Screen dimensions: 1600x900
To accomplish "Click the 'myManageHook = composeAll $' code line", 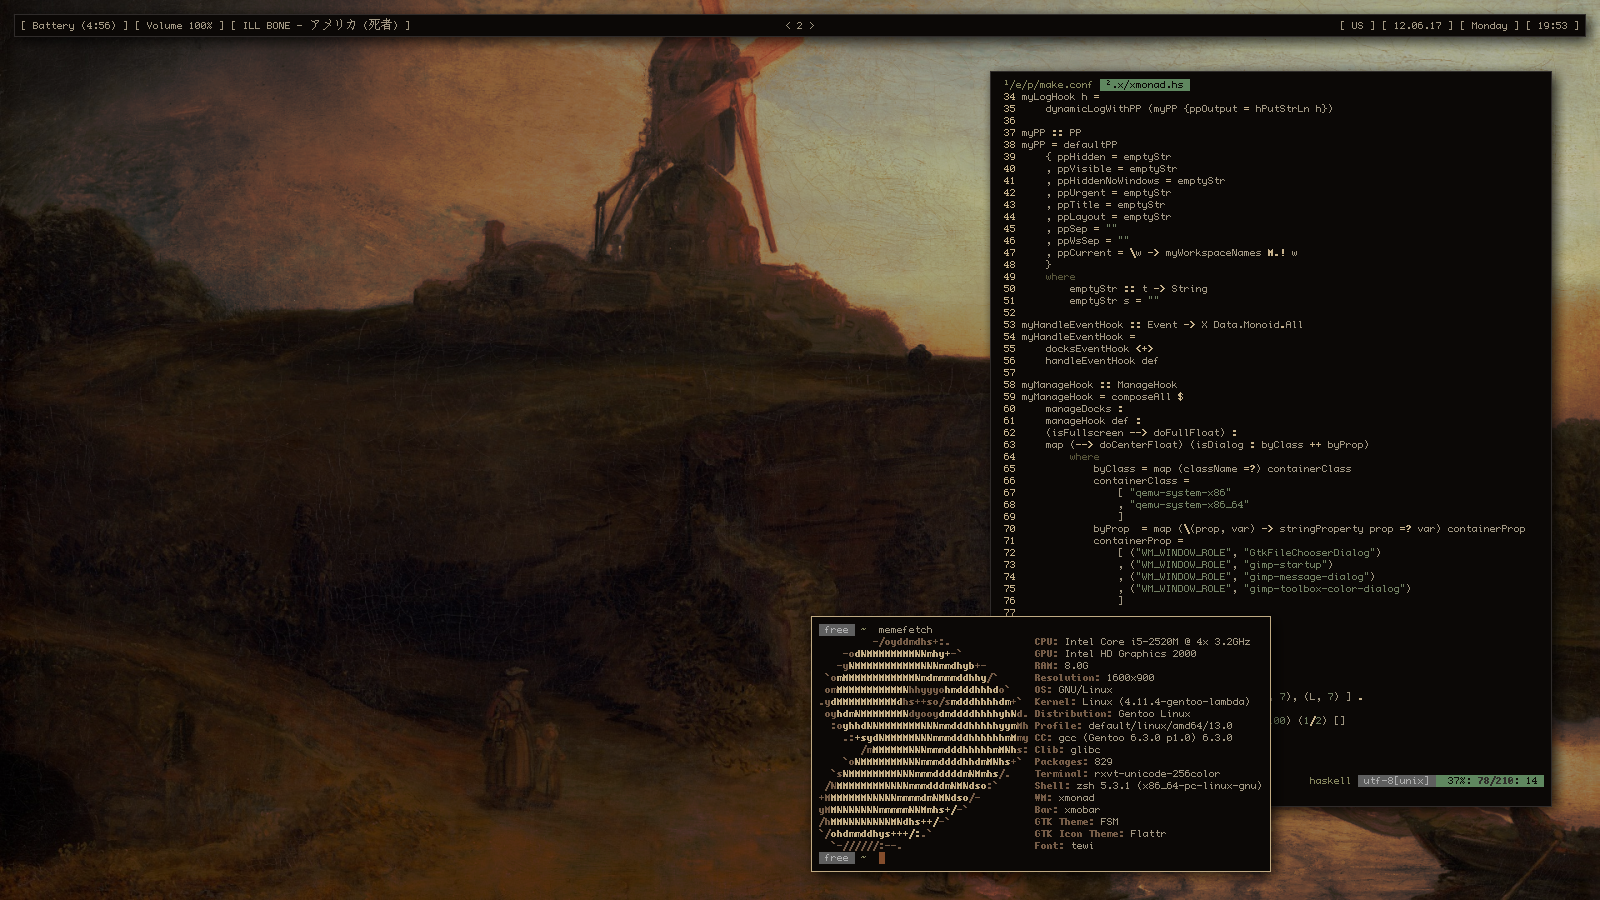I will [1102, 397].
